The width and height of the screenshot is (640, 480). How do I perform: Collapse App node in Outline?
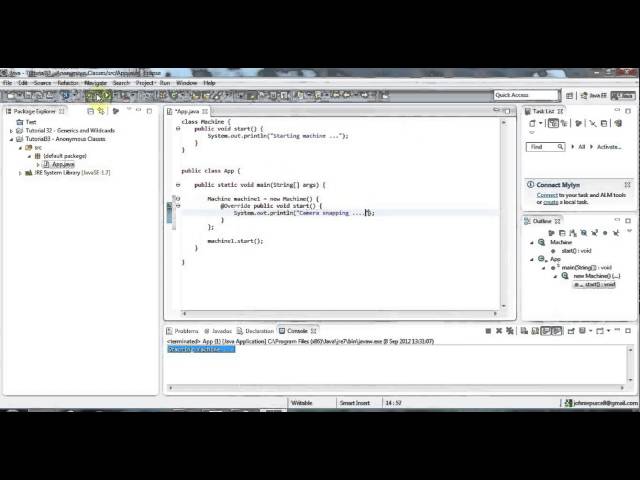[532, 259]
